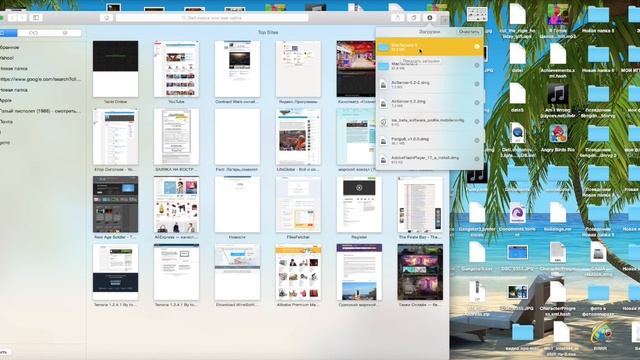Reveal the Pangu8 dmg download in Finder
This screenshot has height=360, width=640.
point(476,140)
